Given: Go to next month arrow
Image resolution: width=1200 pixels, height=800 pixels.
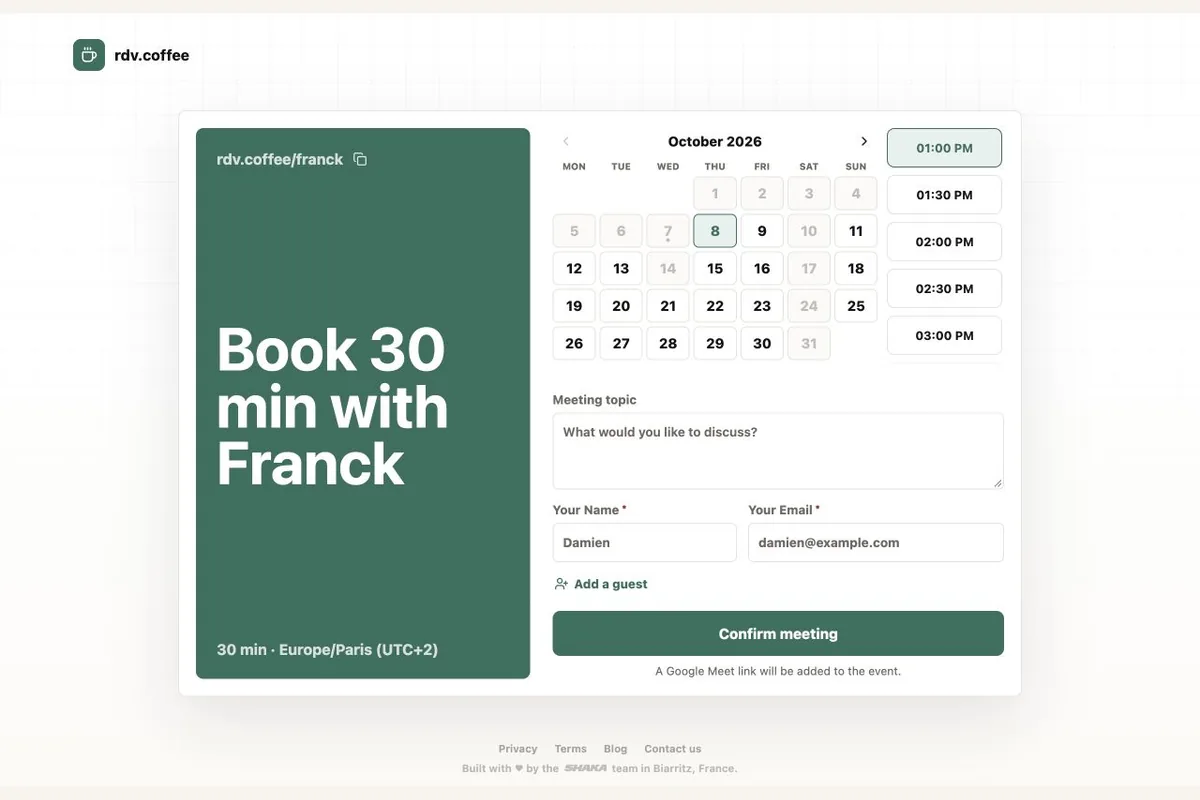Looking at the screenshot, I should [x=864, y=141].
